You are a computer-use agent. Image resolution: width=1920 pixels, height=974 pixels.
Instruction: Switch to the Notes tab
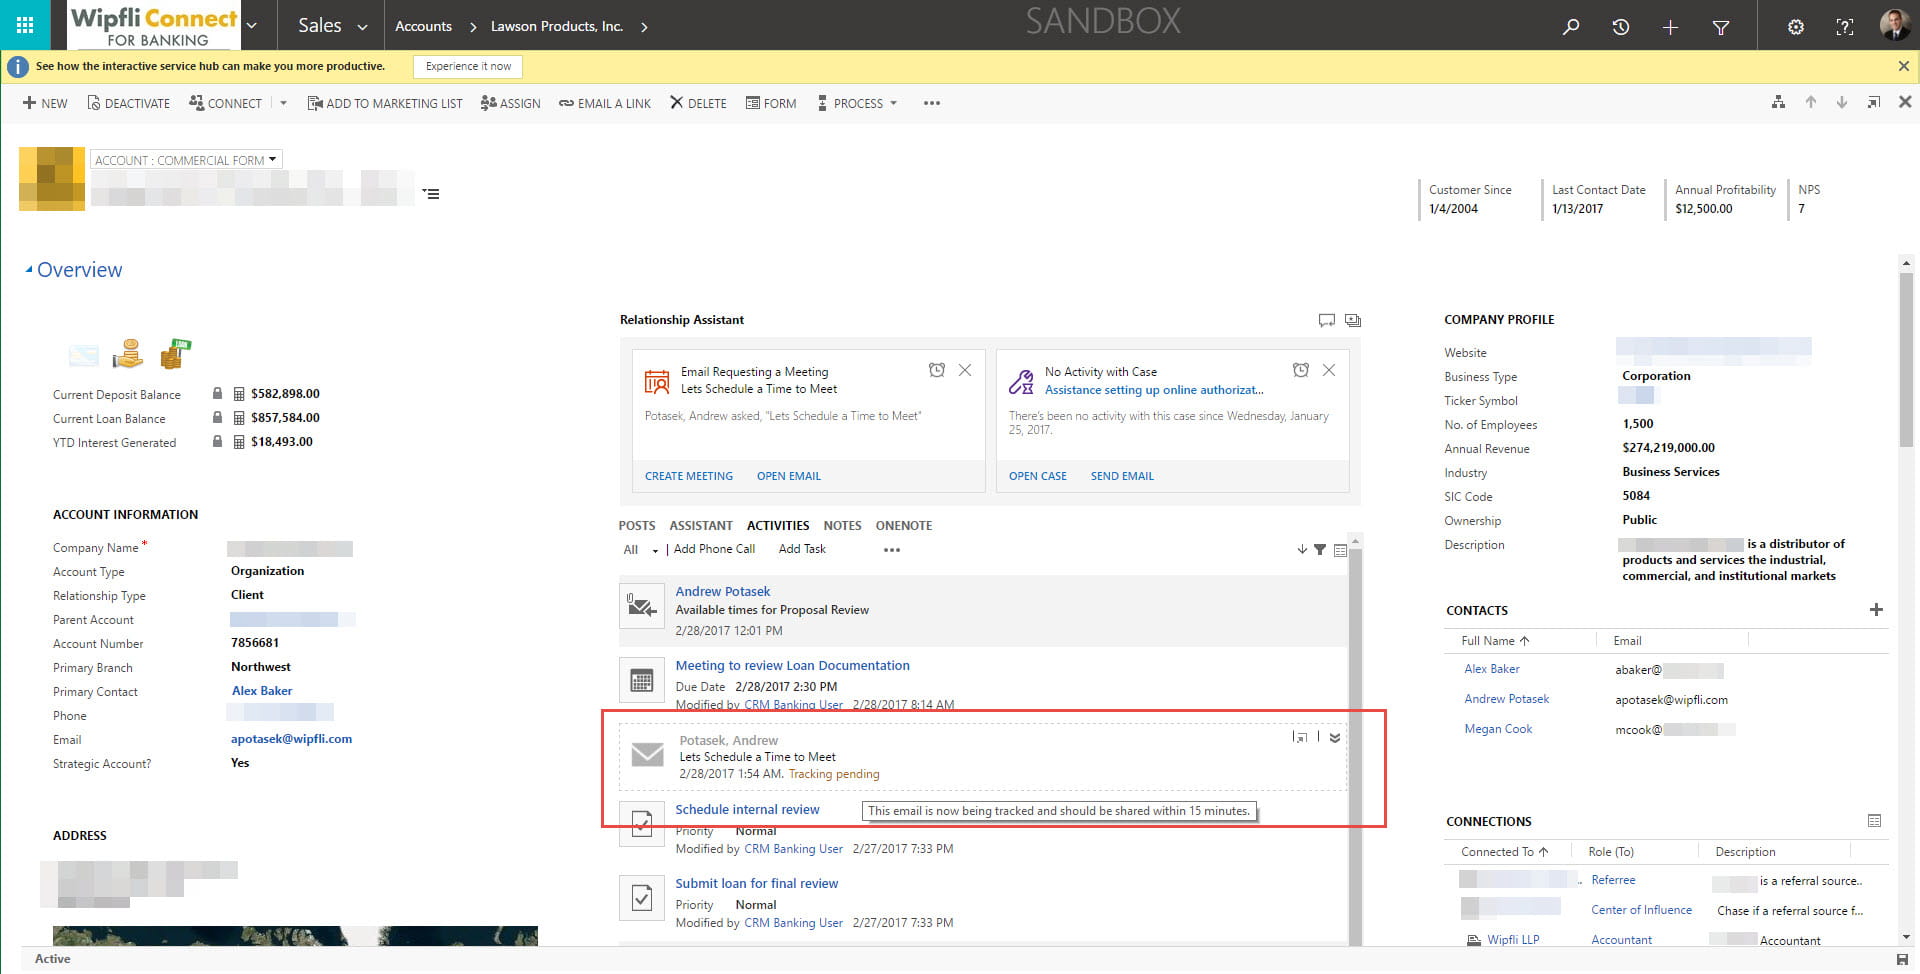842,525
